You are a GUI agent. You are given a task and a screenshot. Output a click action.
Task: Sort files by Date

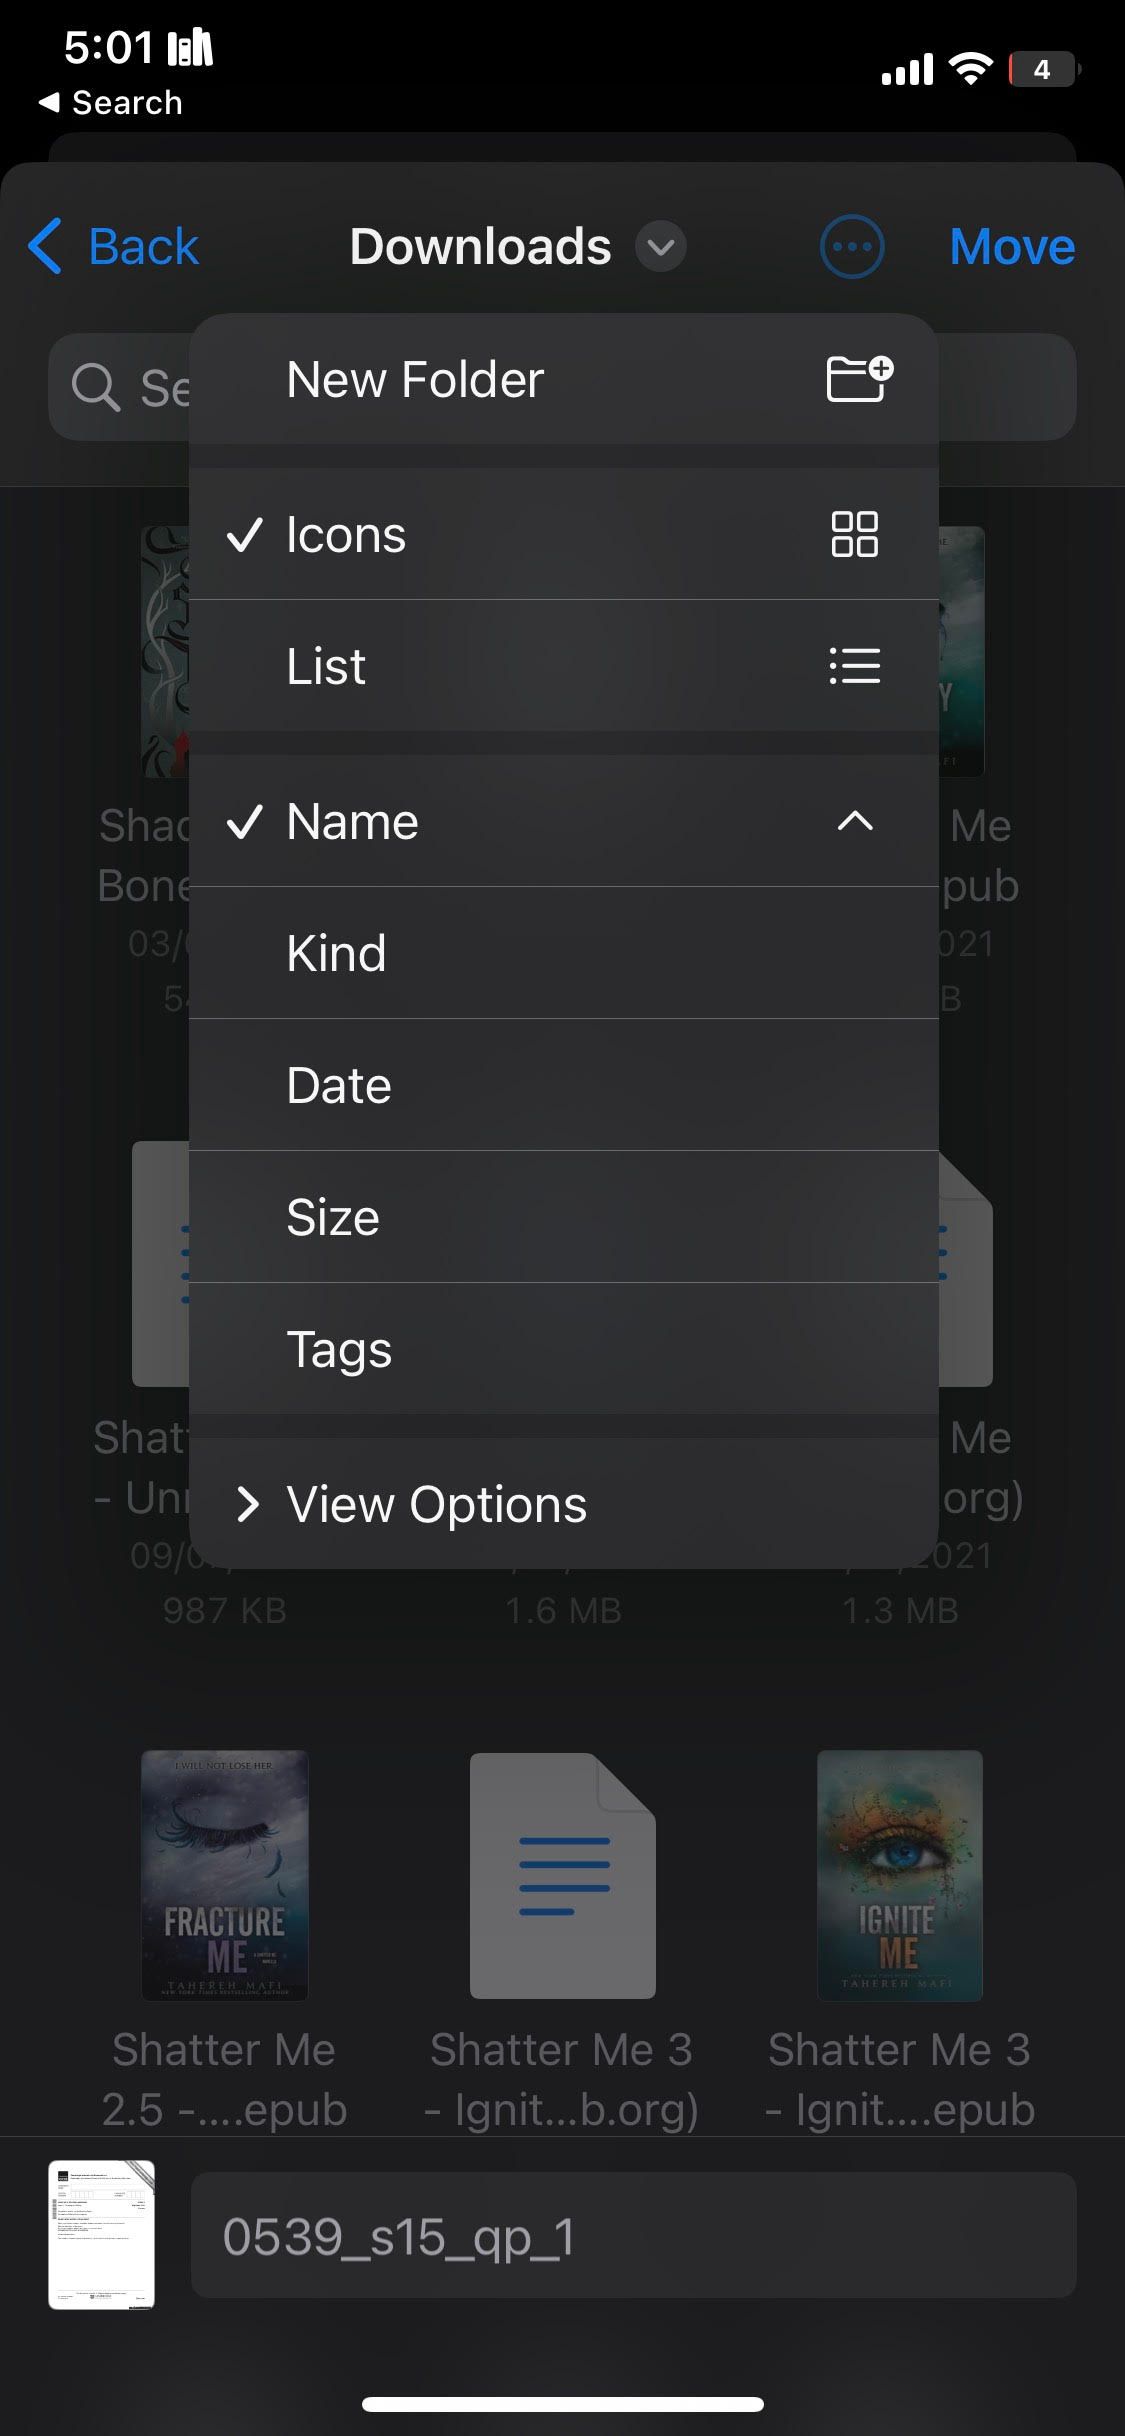click(x=339, y=1085)
